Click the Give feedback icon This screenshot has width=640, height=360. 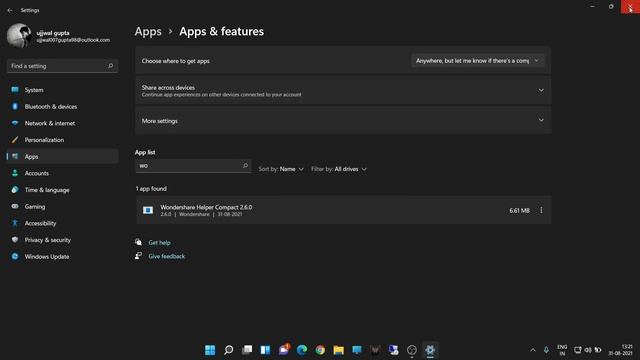[138, 256]
